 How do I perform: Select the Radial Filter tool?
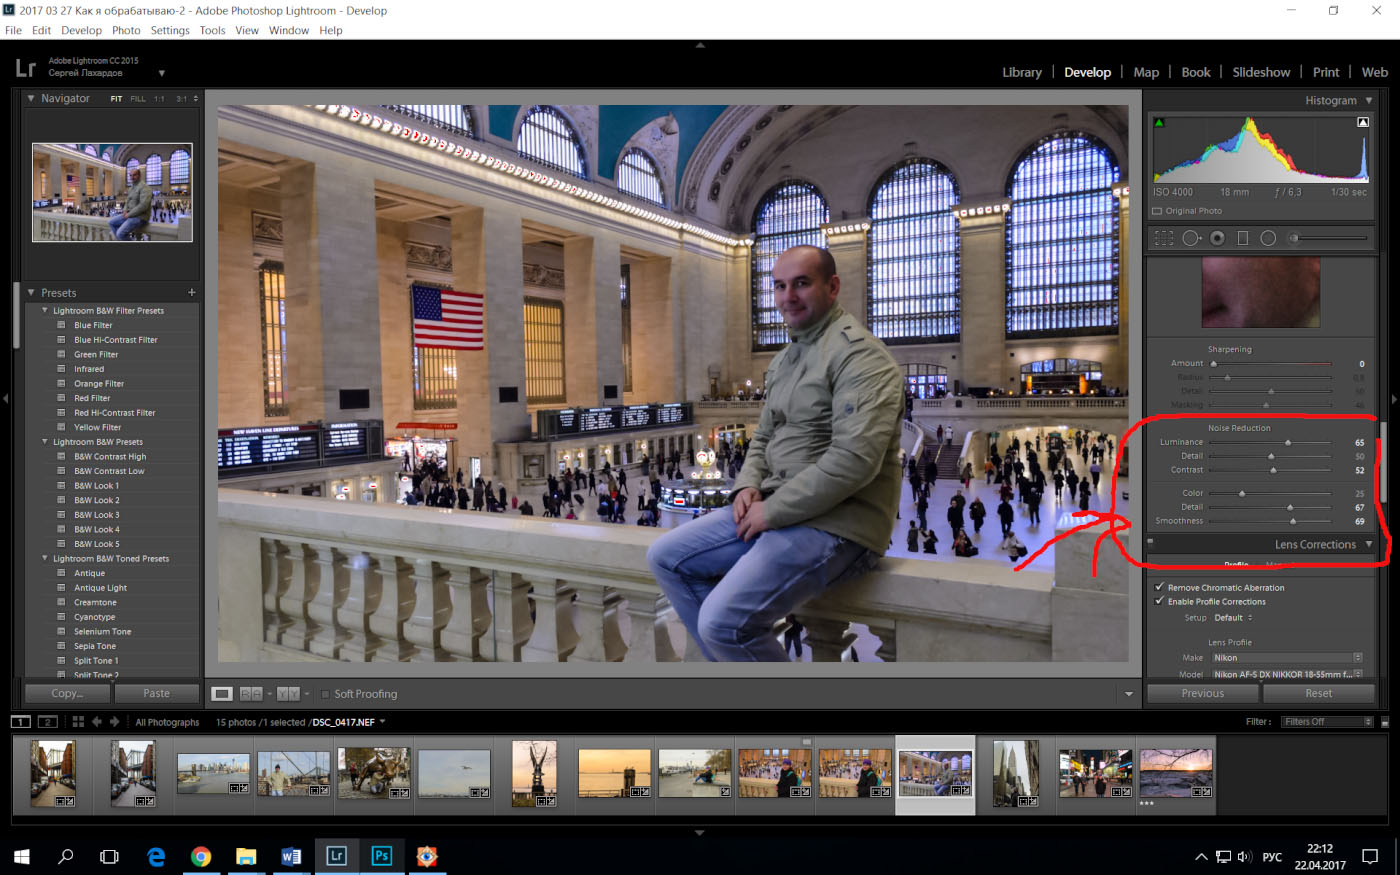[x=1268, y=238]
